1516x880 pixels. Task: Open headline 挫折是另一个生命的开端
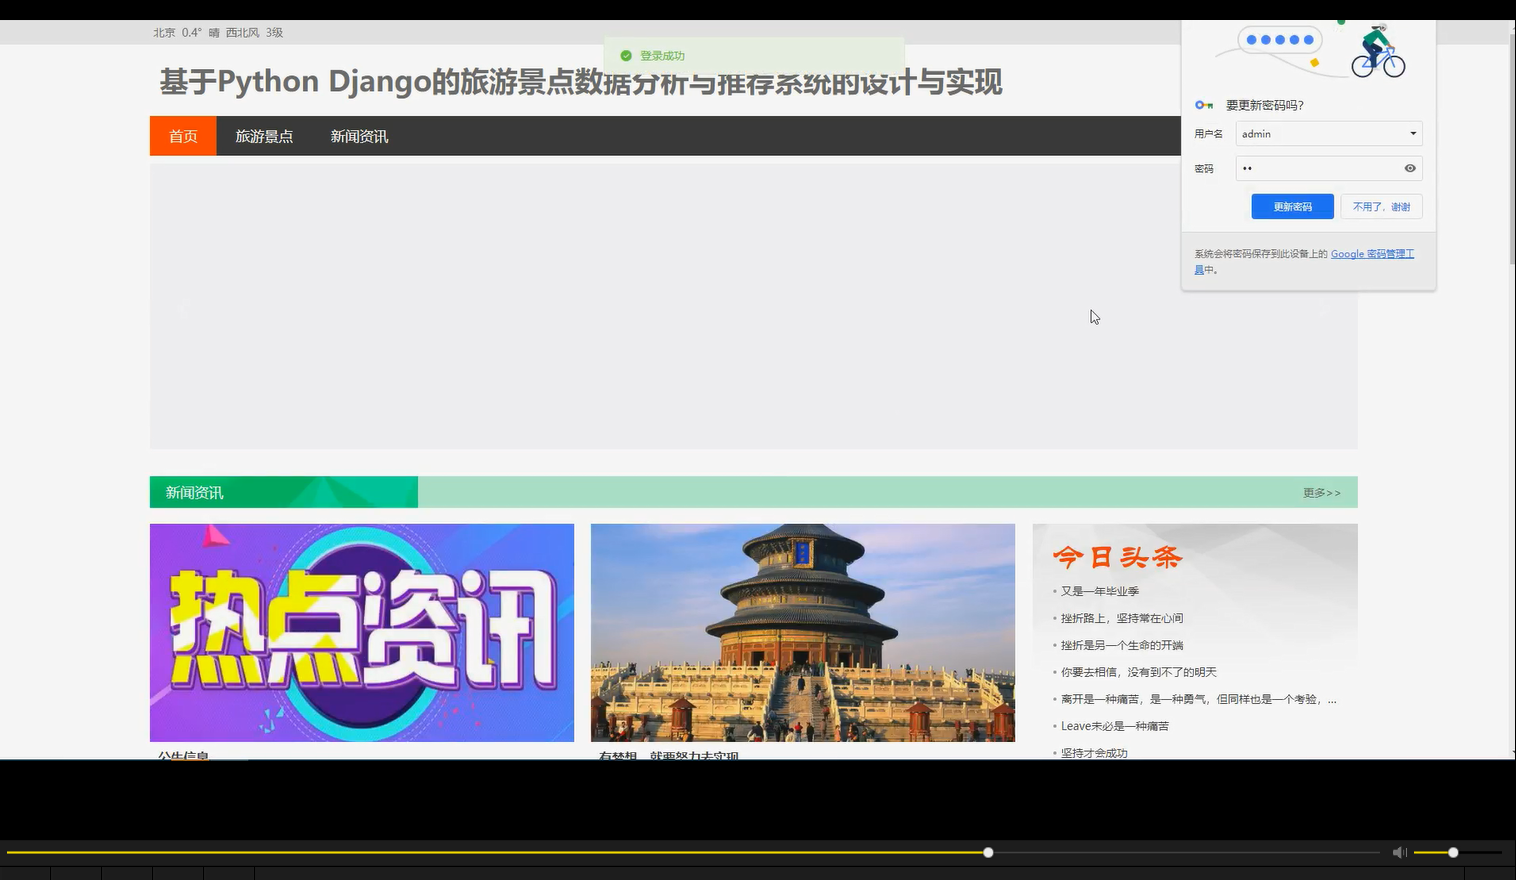coord(1121,645)
